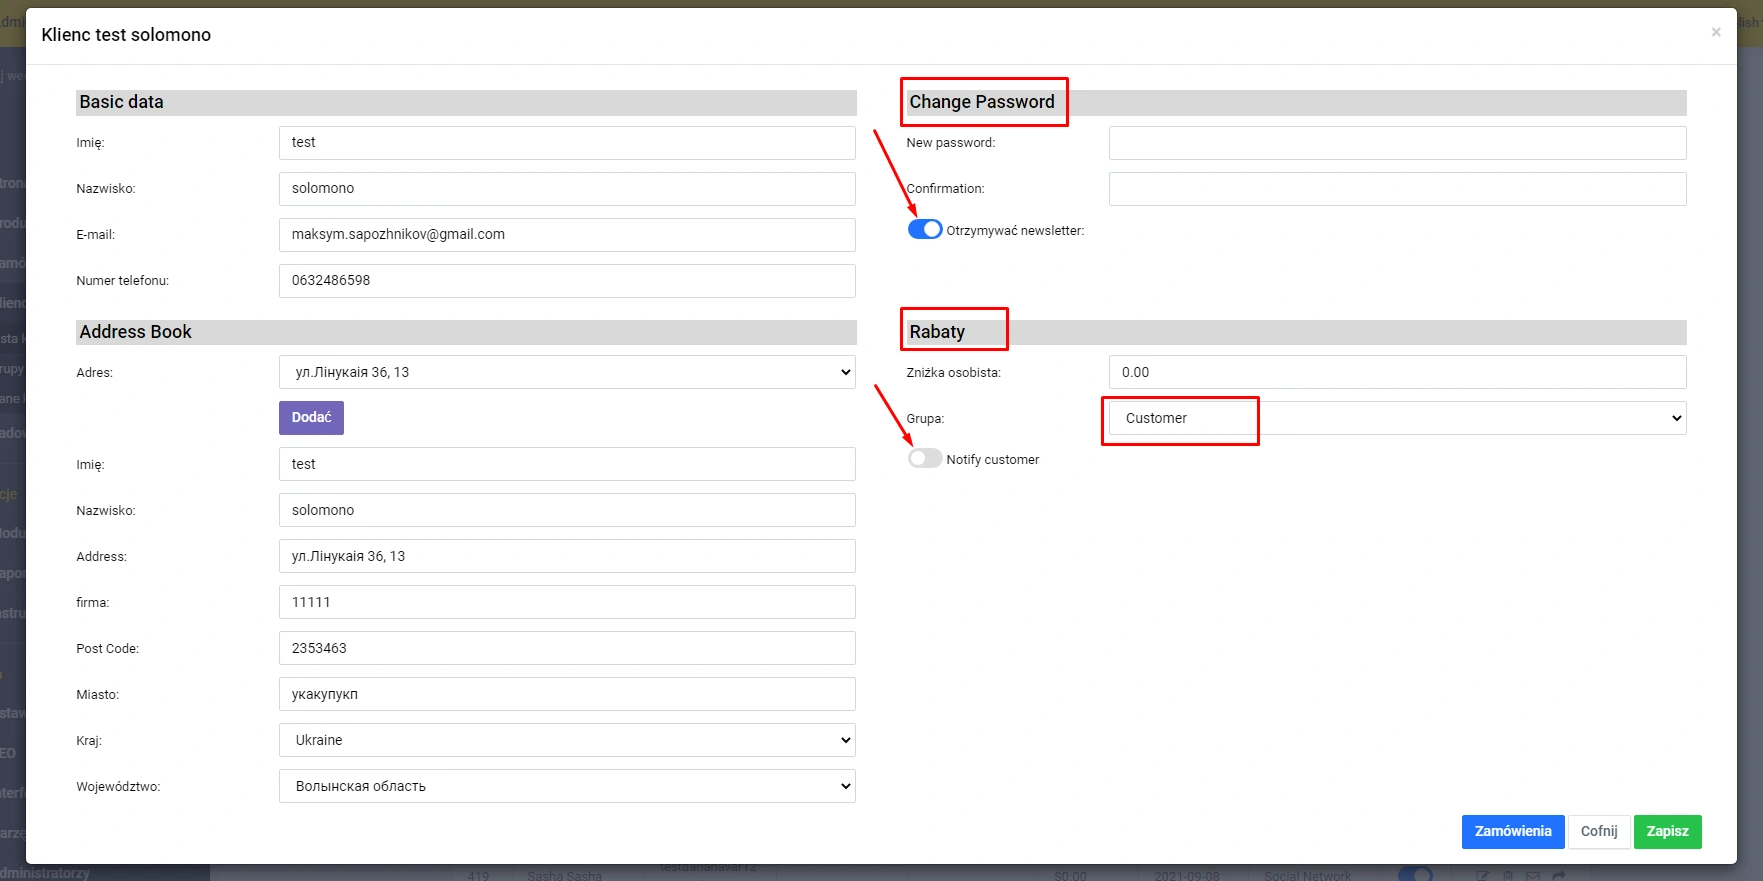The image size is (1763, 881).
Task: Select the E-mail input field
Action: pos(567,235)
